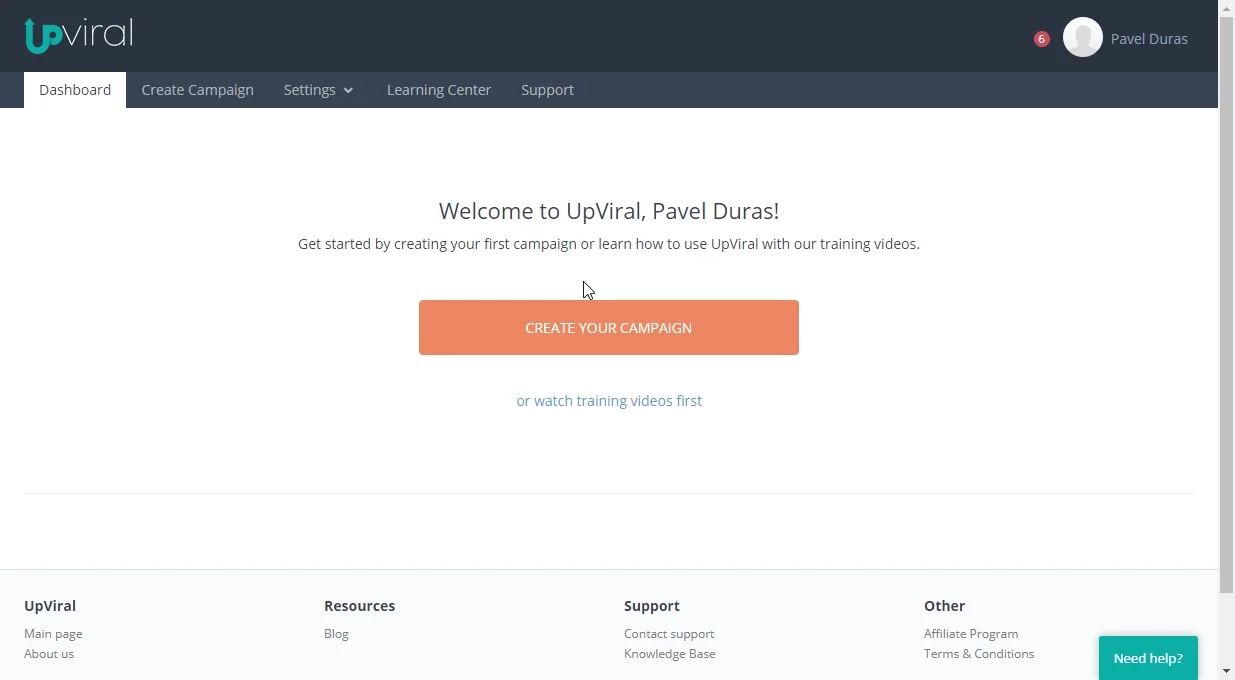Click the Other footer column heading

[x=944, y=606]
